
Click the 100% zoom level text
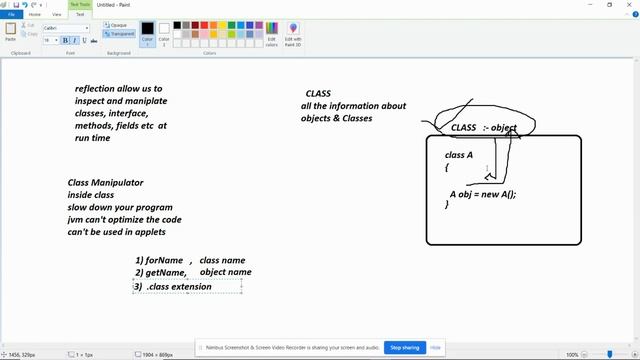572,355
